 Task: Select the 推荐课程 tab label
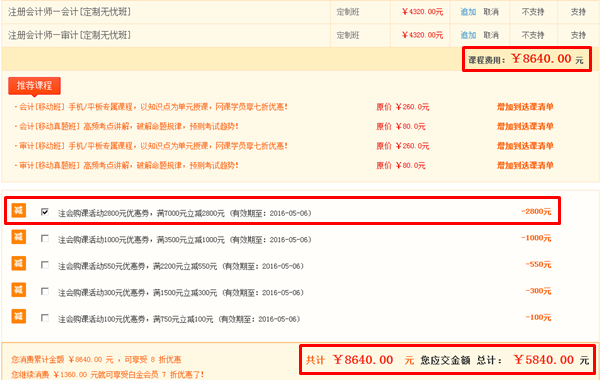(x=34, y=86)
